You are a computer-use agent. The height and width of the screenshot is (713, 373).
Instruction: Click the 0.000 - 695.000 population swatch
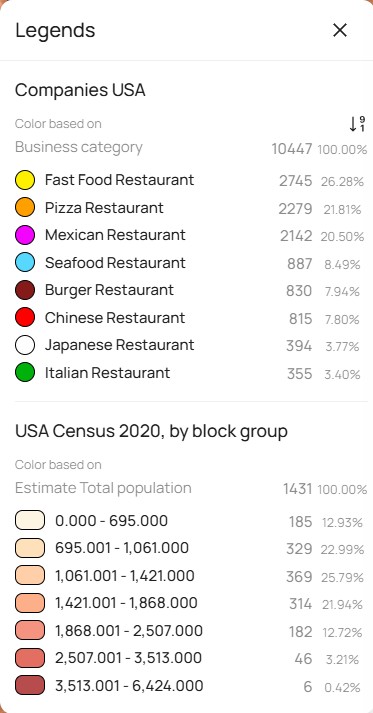[x=30, y=520]
